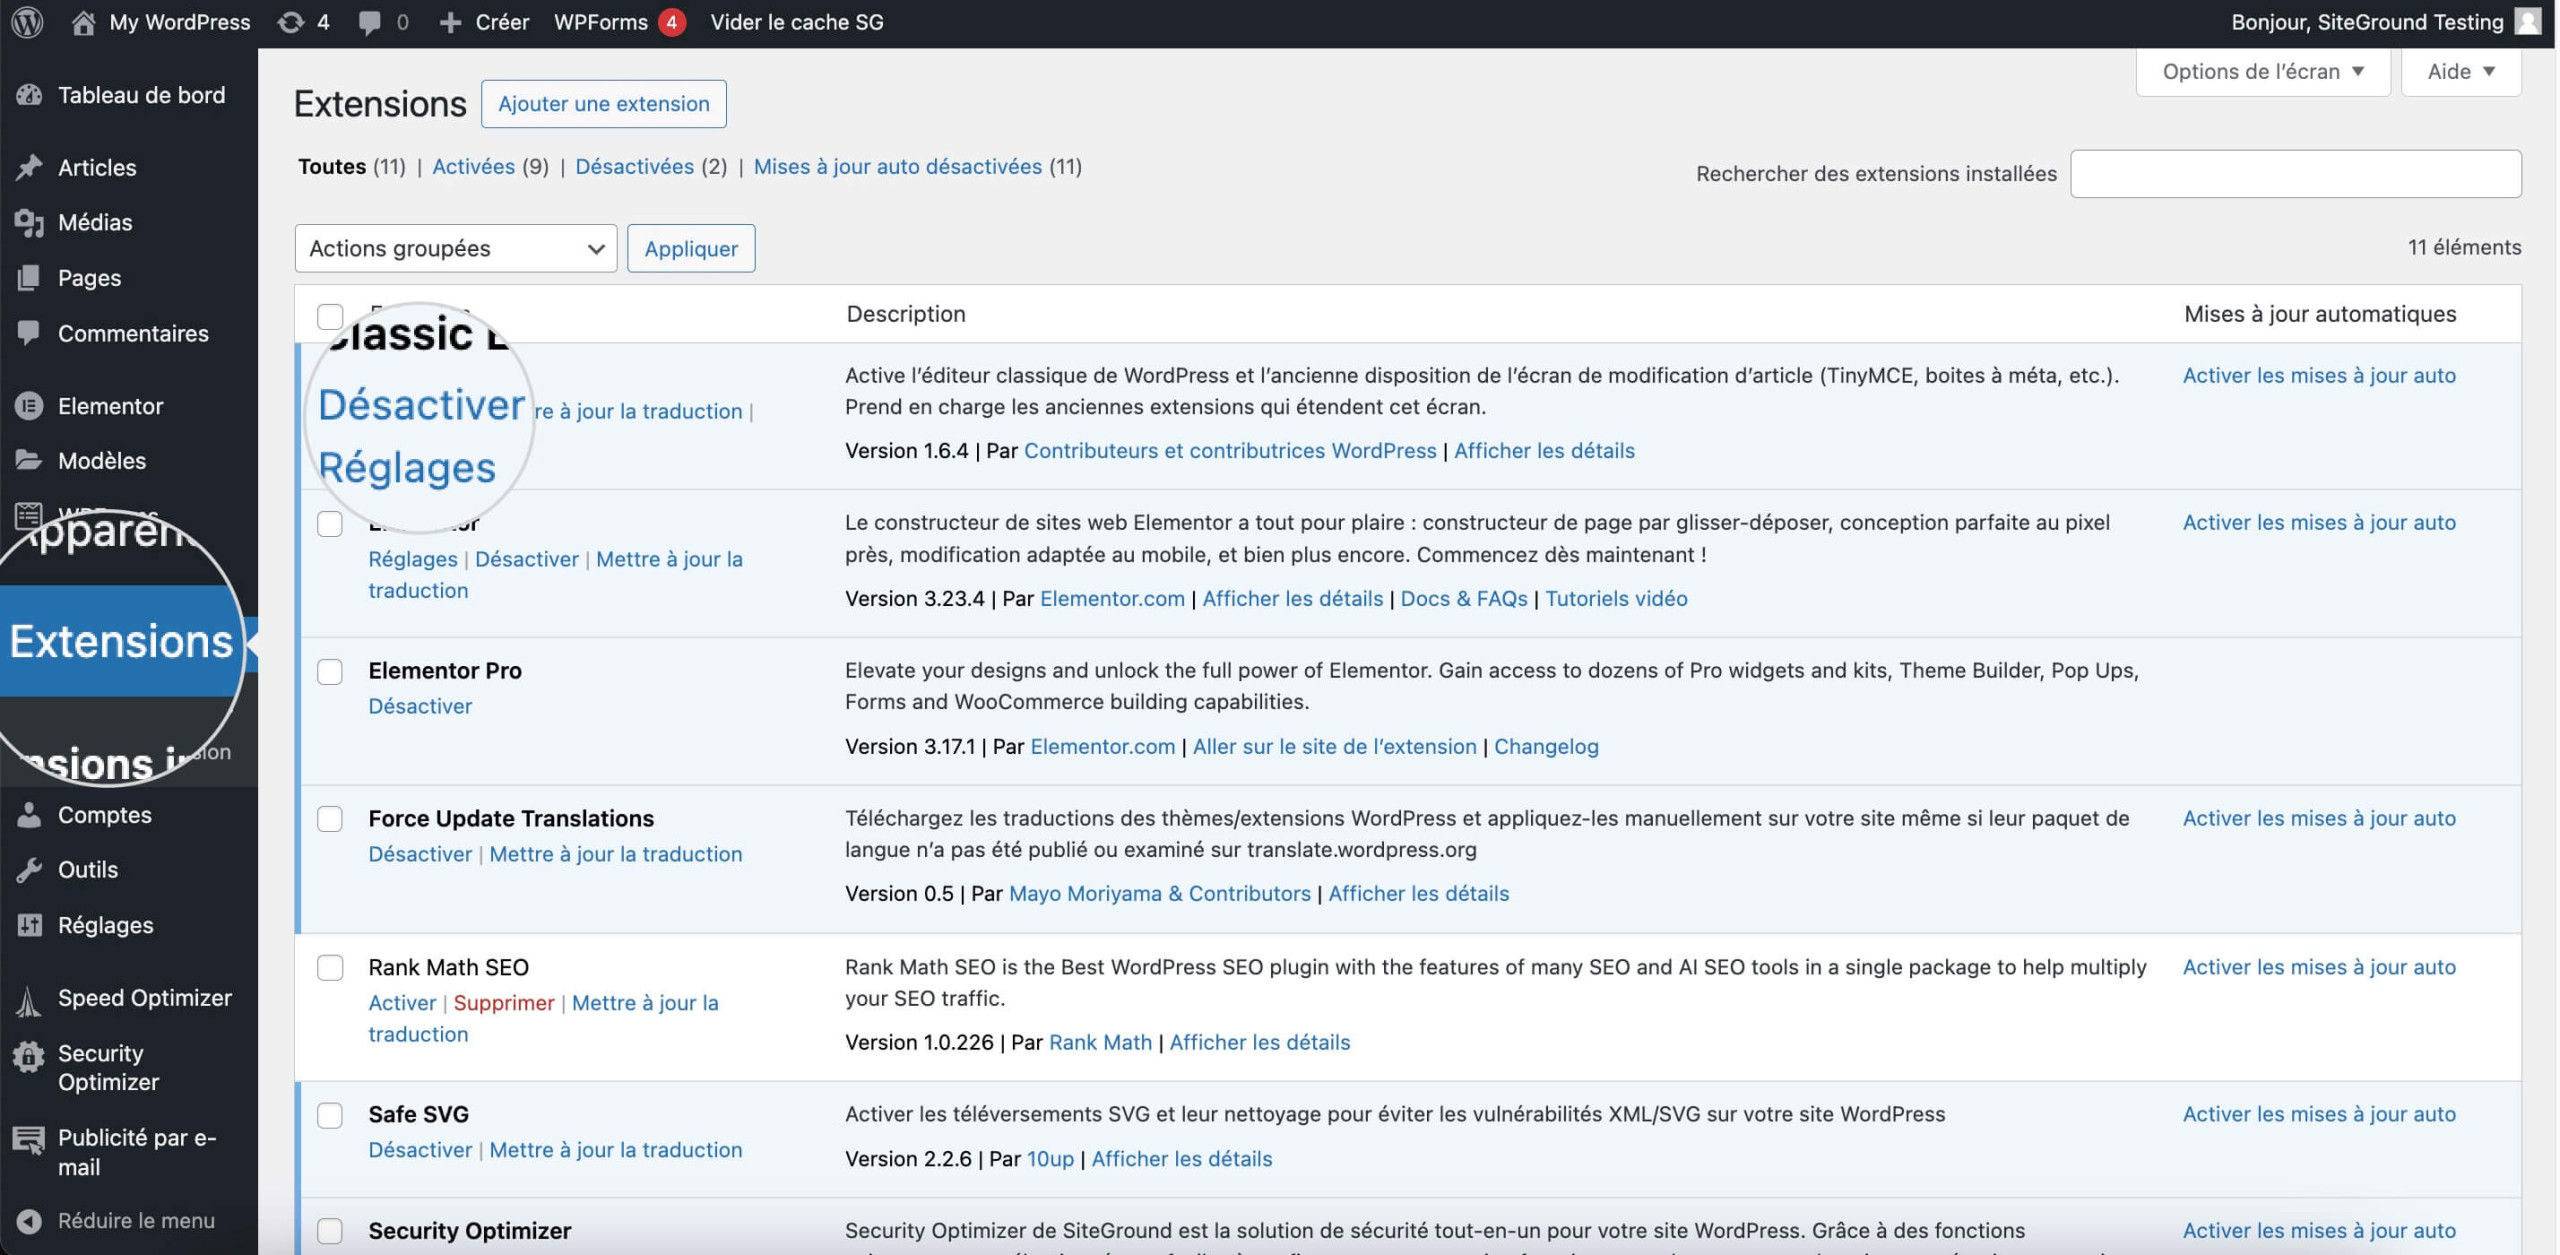Click the Speed Optimizer icon
Image resolution: width=2560 pixels, height=1255 pixels.
[x=29, y=999]
